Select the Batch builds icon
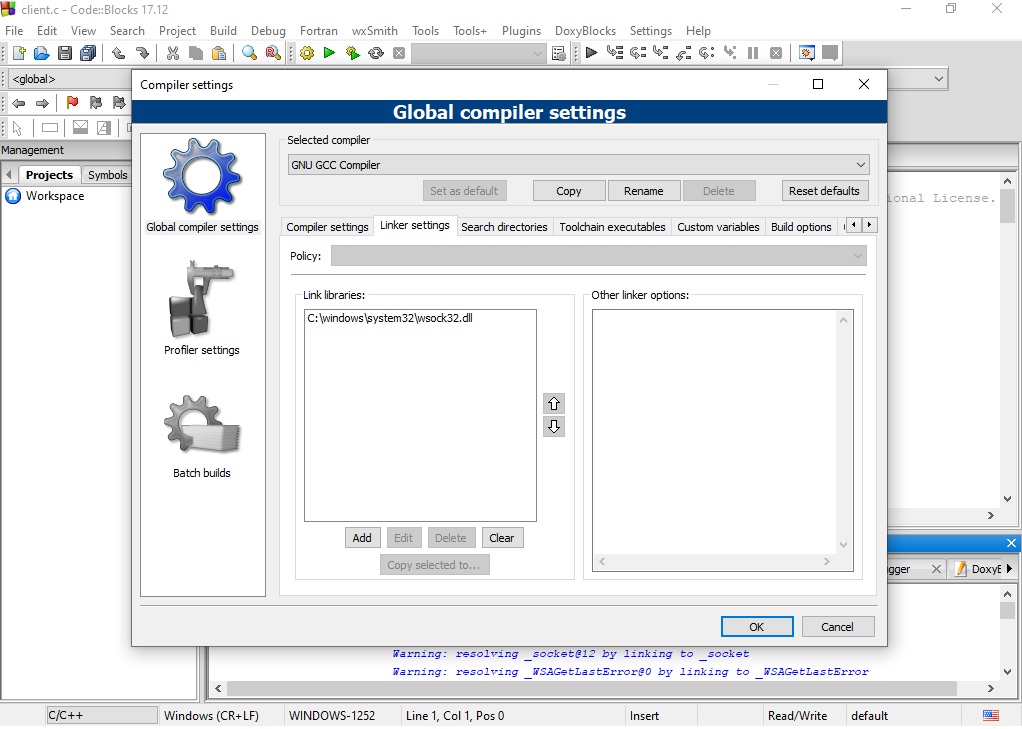 pyautogui.click(x=201, y=437)
